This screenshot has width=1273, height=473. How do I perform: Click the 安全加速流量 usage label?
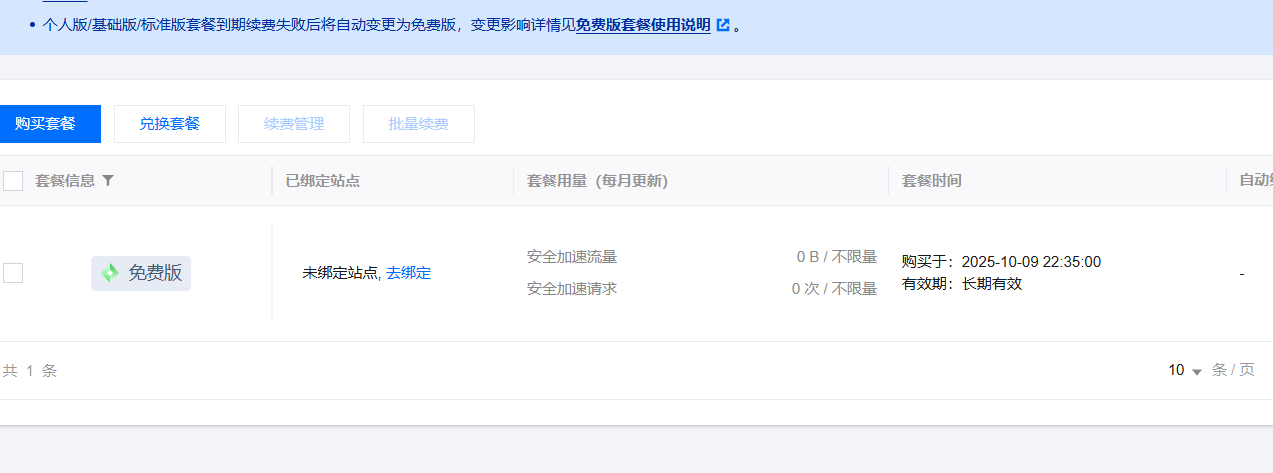tap(572, 257)
